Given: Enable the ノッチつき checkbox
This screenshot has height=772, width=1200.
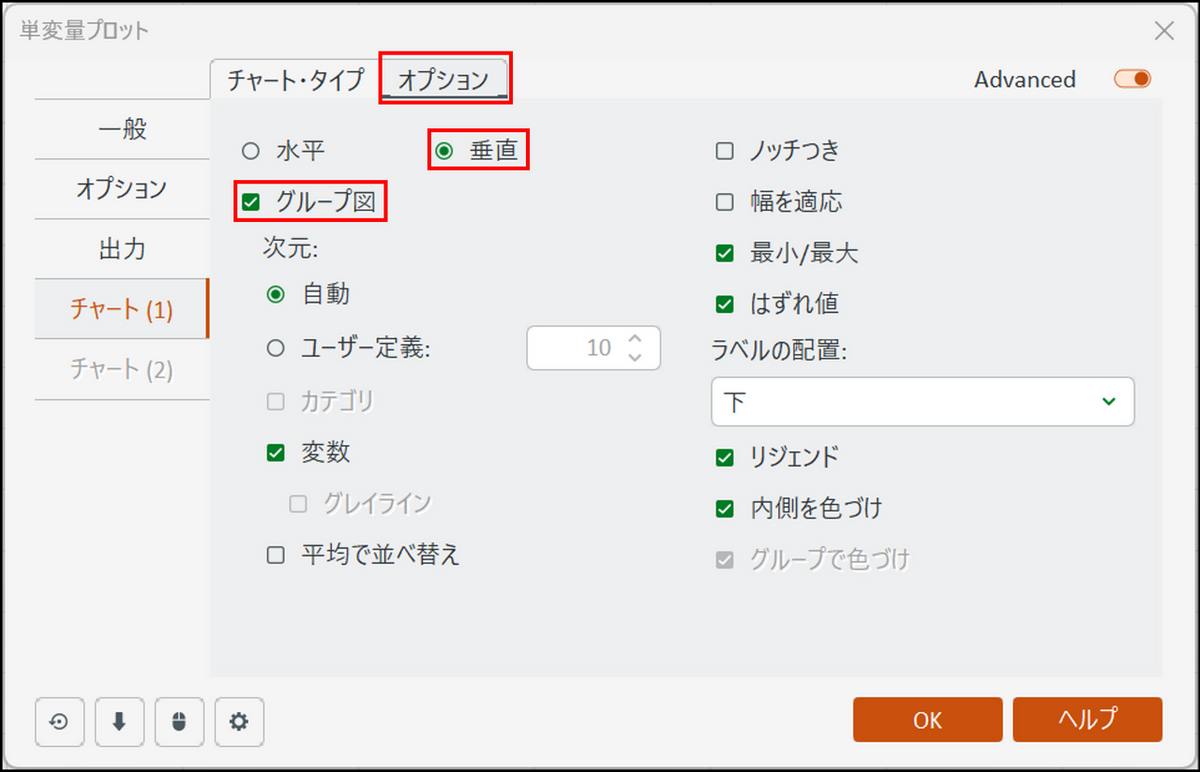Looking at the screenshot, I should coord(725,151).
